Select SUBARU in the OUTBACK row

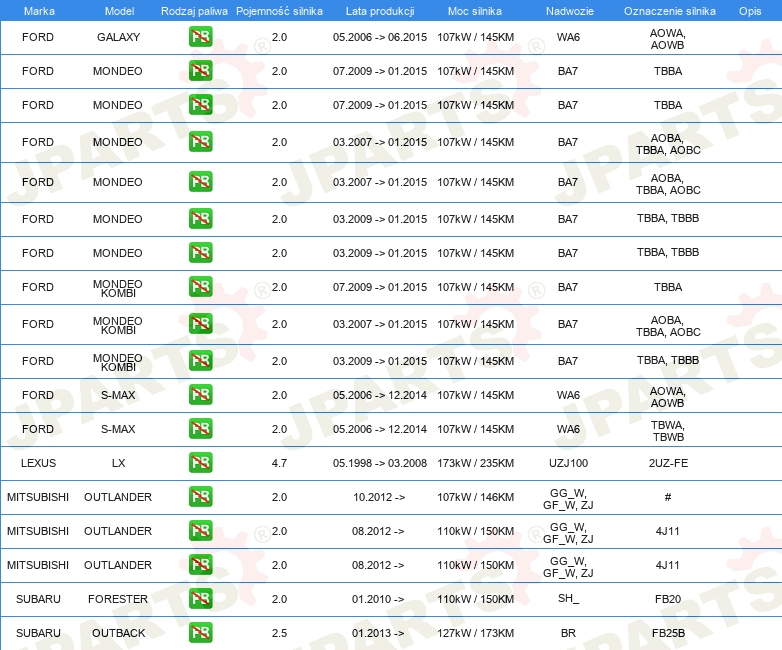coord(38,633)
